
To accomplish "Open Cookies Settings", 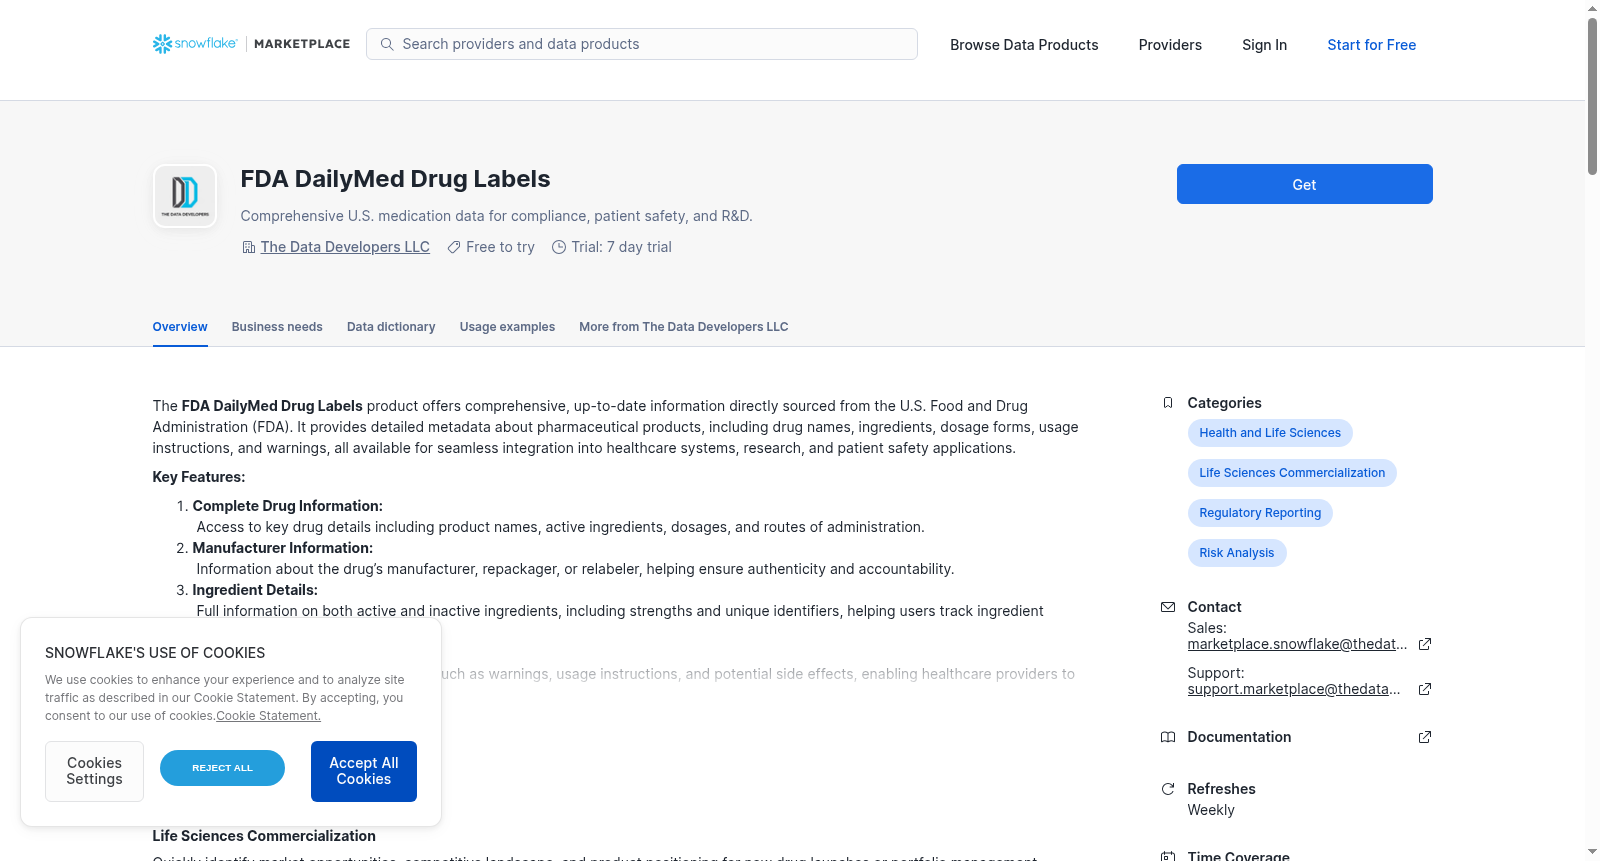I will click(x=94, y=771).
